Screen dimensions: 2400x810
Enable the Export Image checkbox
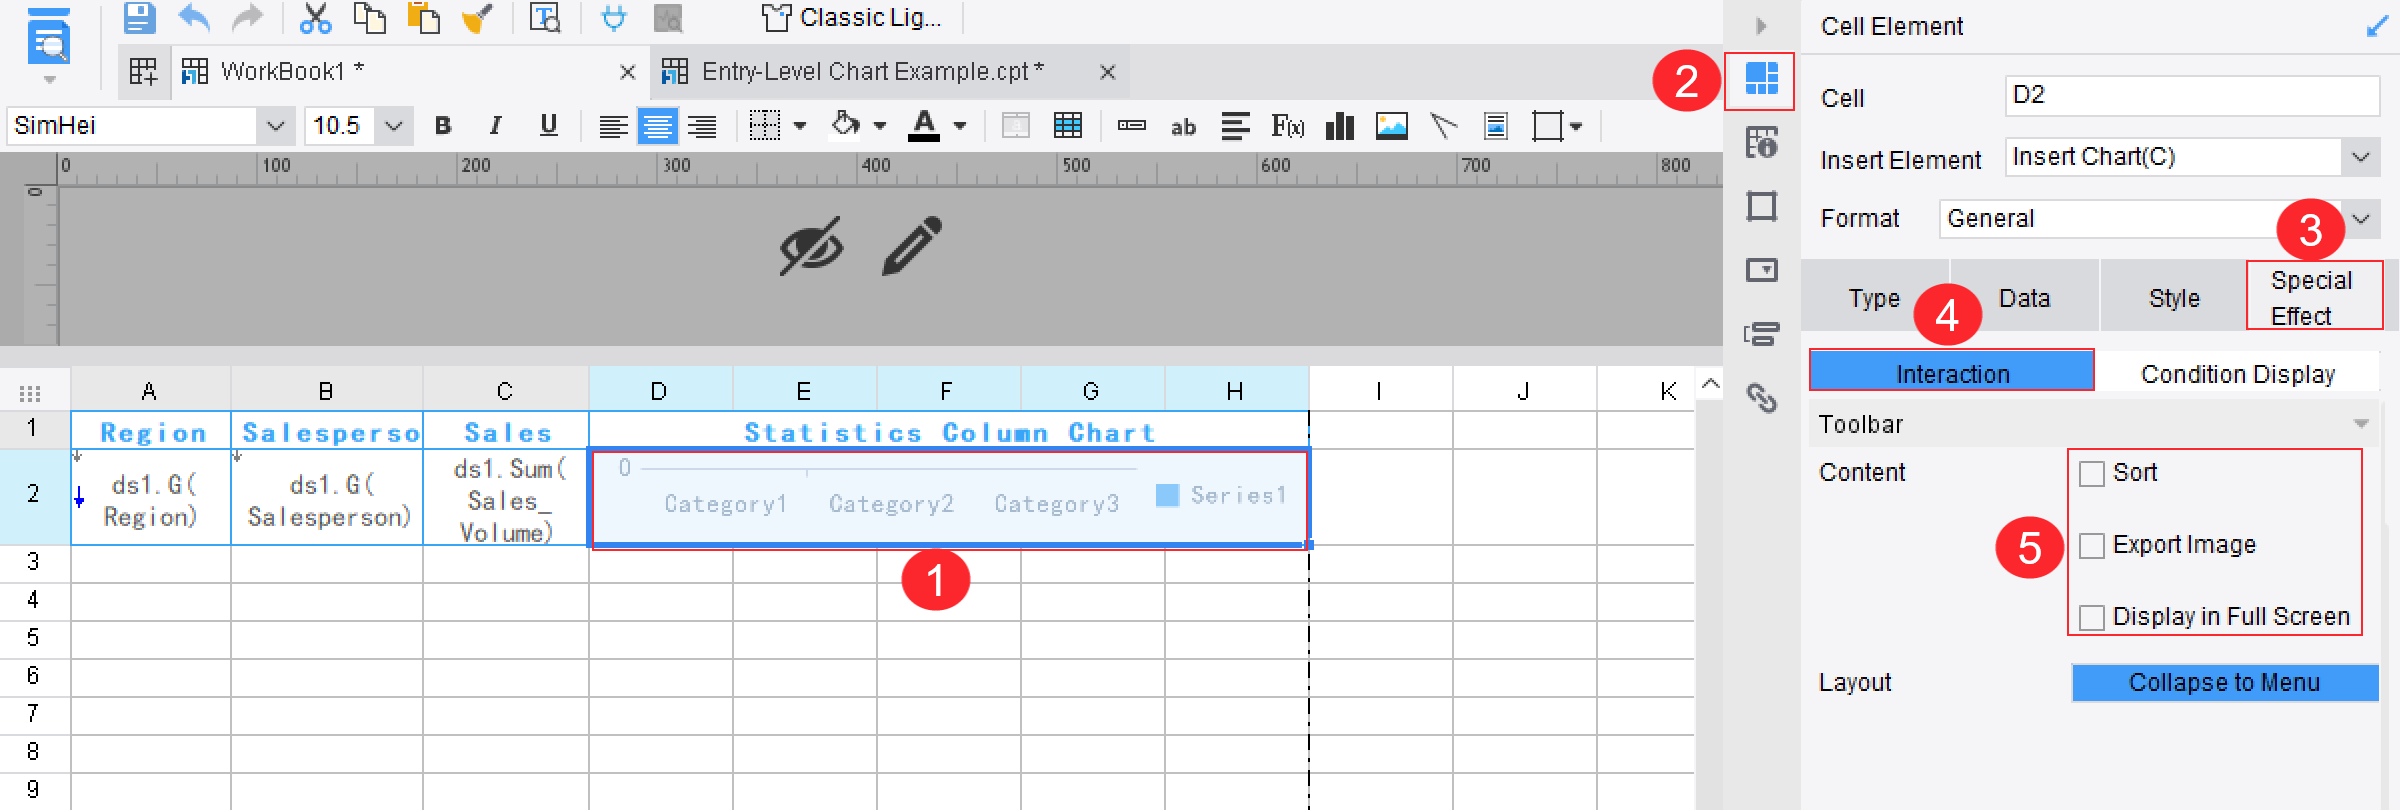point(2091,546)
